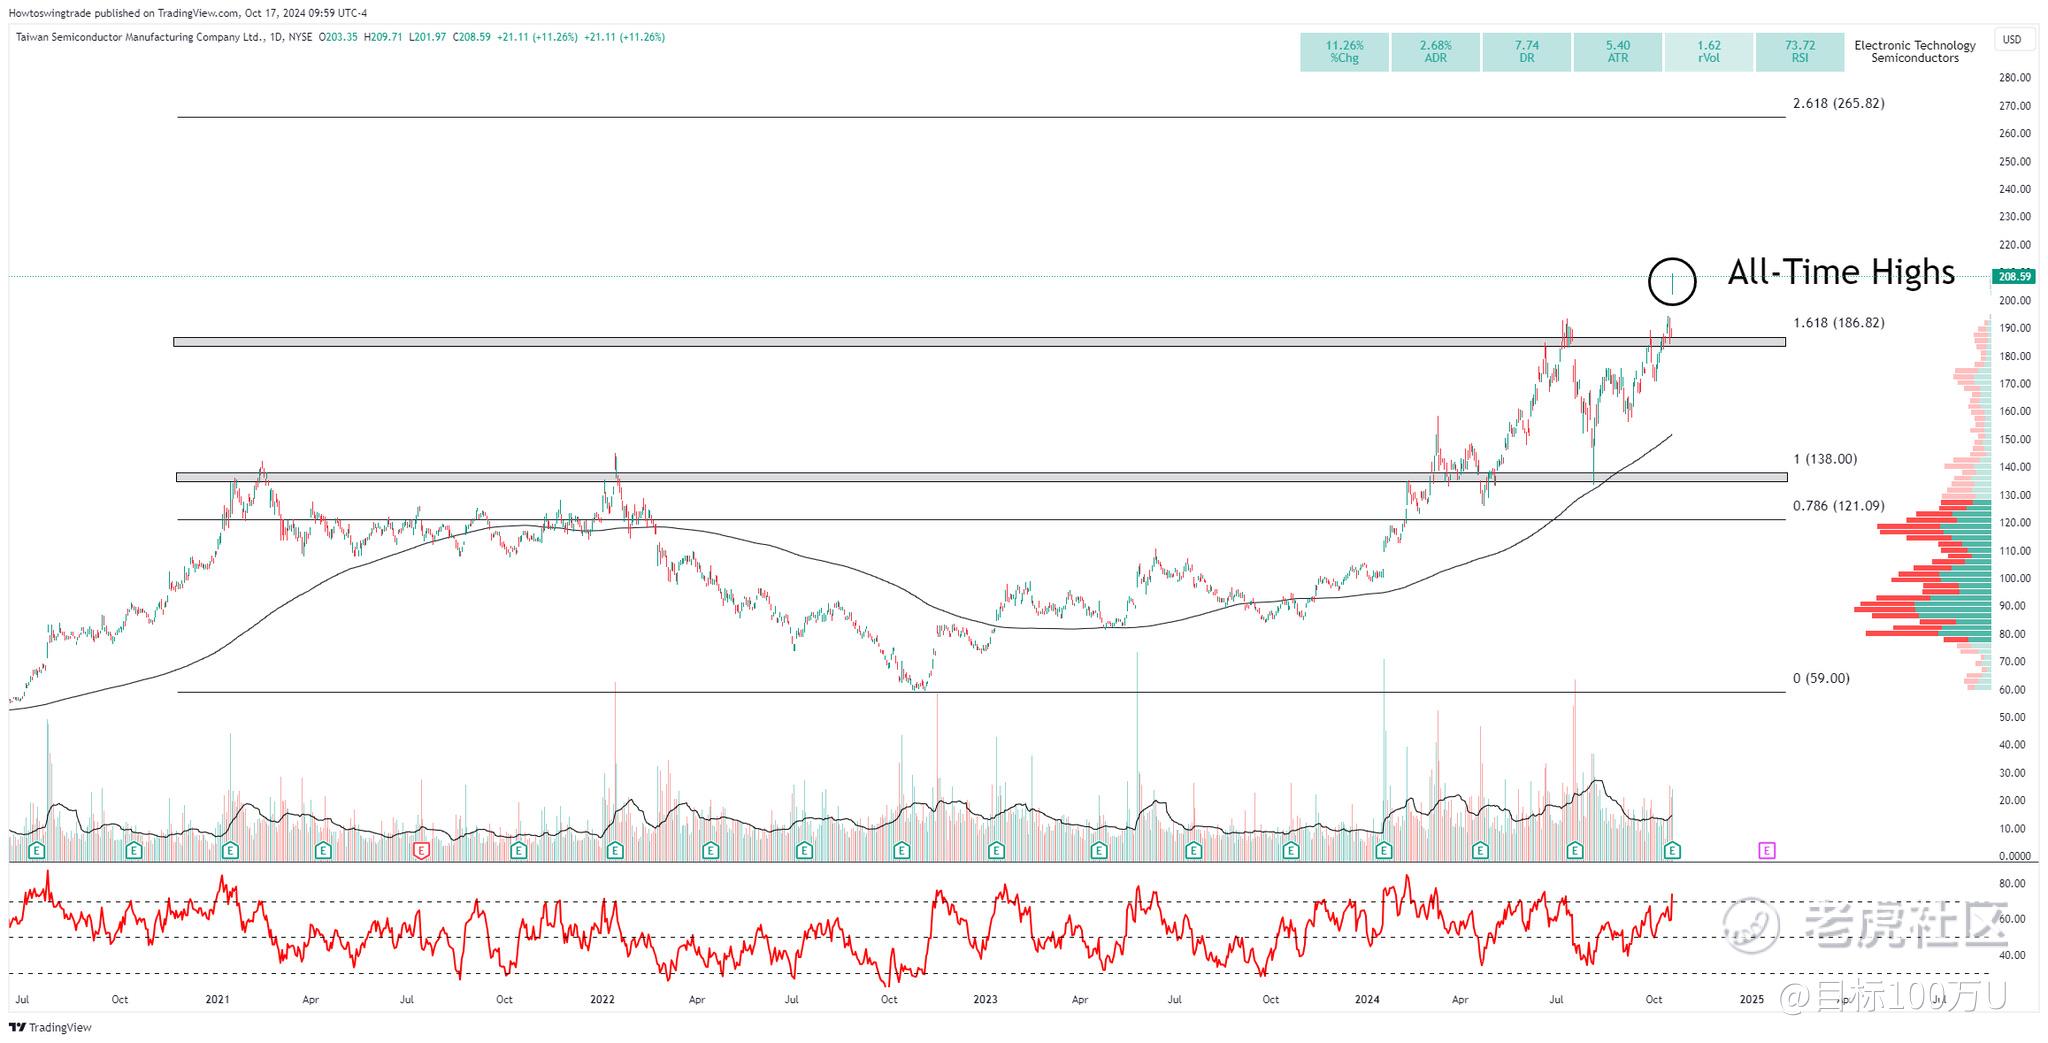Click the 100.00 price scale label
2048x1043 pixels.
tap(2014, 578)
